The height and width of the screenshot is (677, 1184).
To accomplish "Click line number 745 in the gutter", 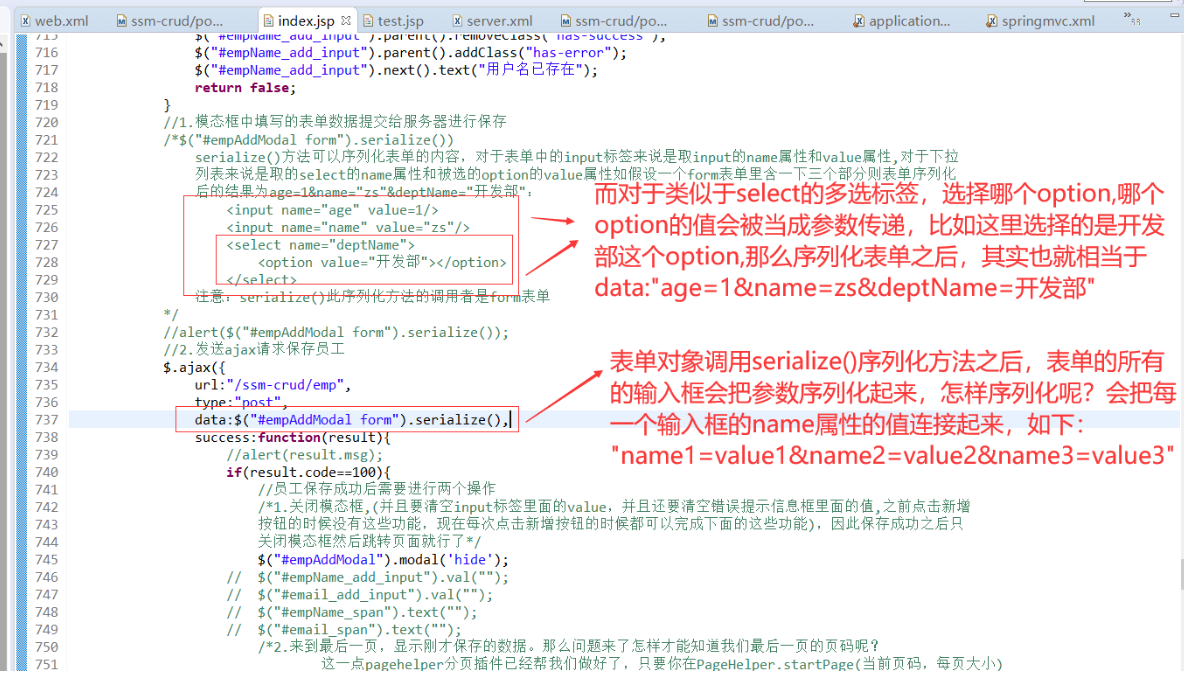I will (x=46, y=560).
